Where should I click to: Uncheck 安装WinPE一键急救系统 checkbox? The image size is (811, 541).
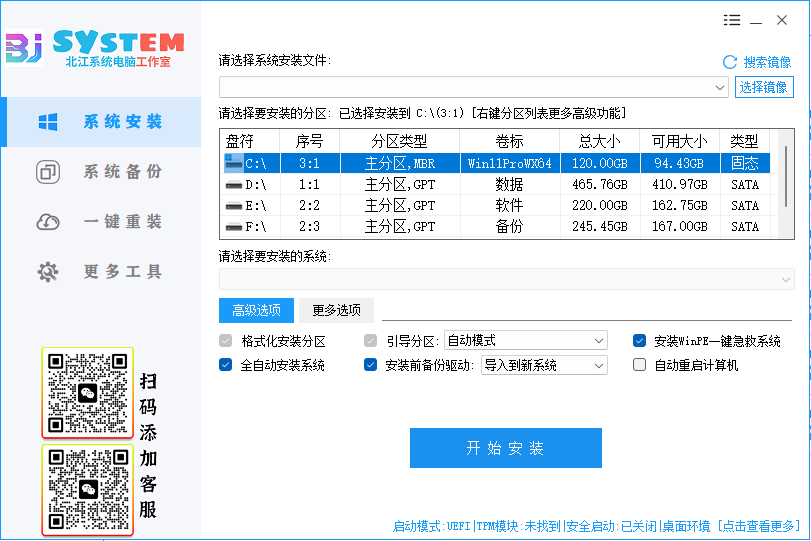point(639,341)
